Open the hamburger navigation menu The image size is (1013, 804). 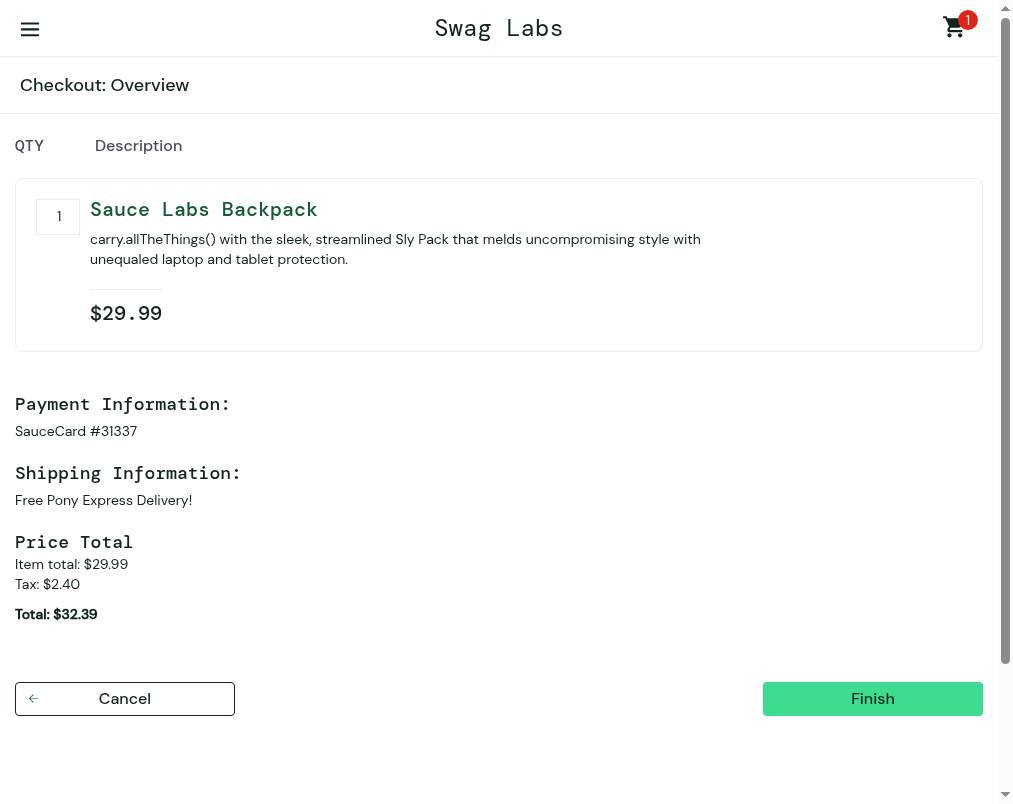(x=30, y=29)
